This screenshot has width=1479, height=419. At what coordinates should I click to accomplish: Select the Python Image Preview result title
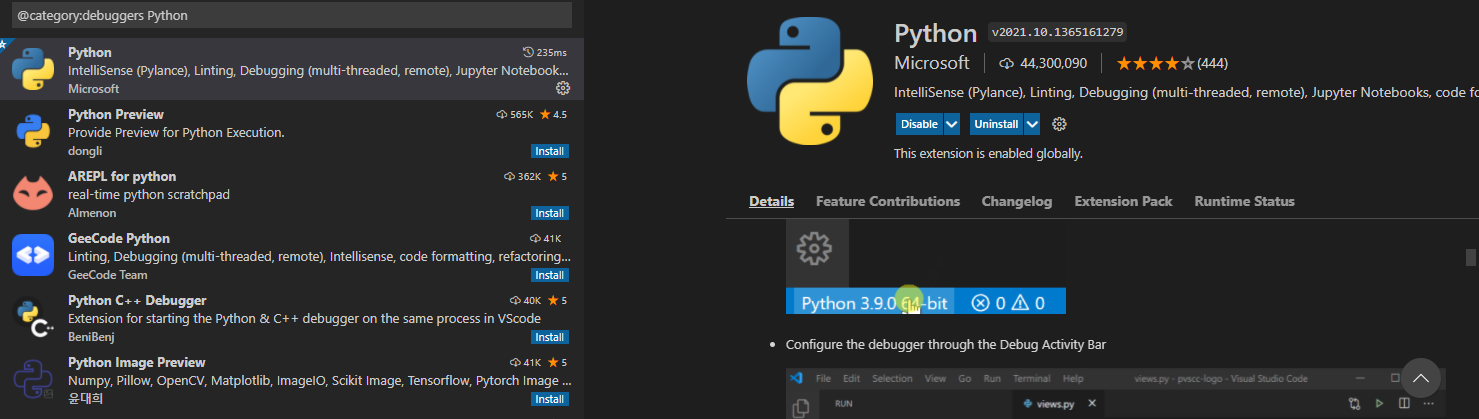[x=137, y=362]
